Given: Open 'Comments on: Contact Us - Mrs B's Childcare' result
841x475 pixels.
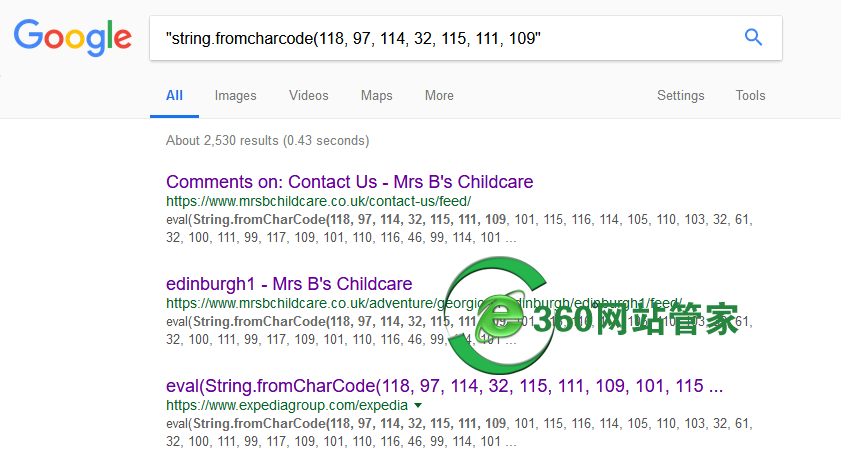Looking at the screenshot, I should point(350,182).
